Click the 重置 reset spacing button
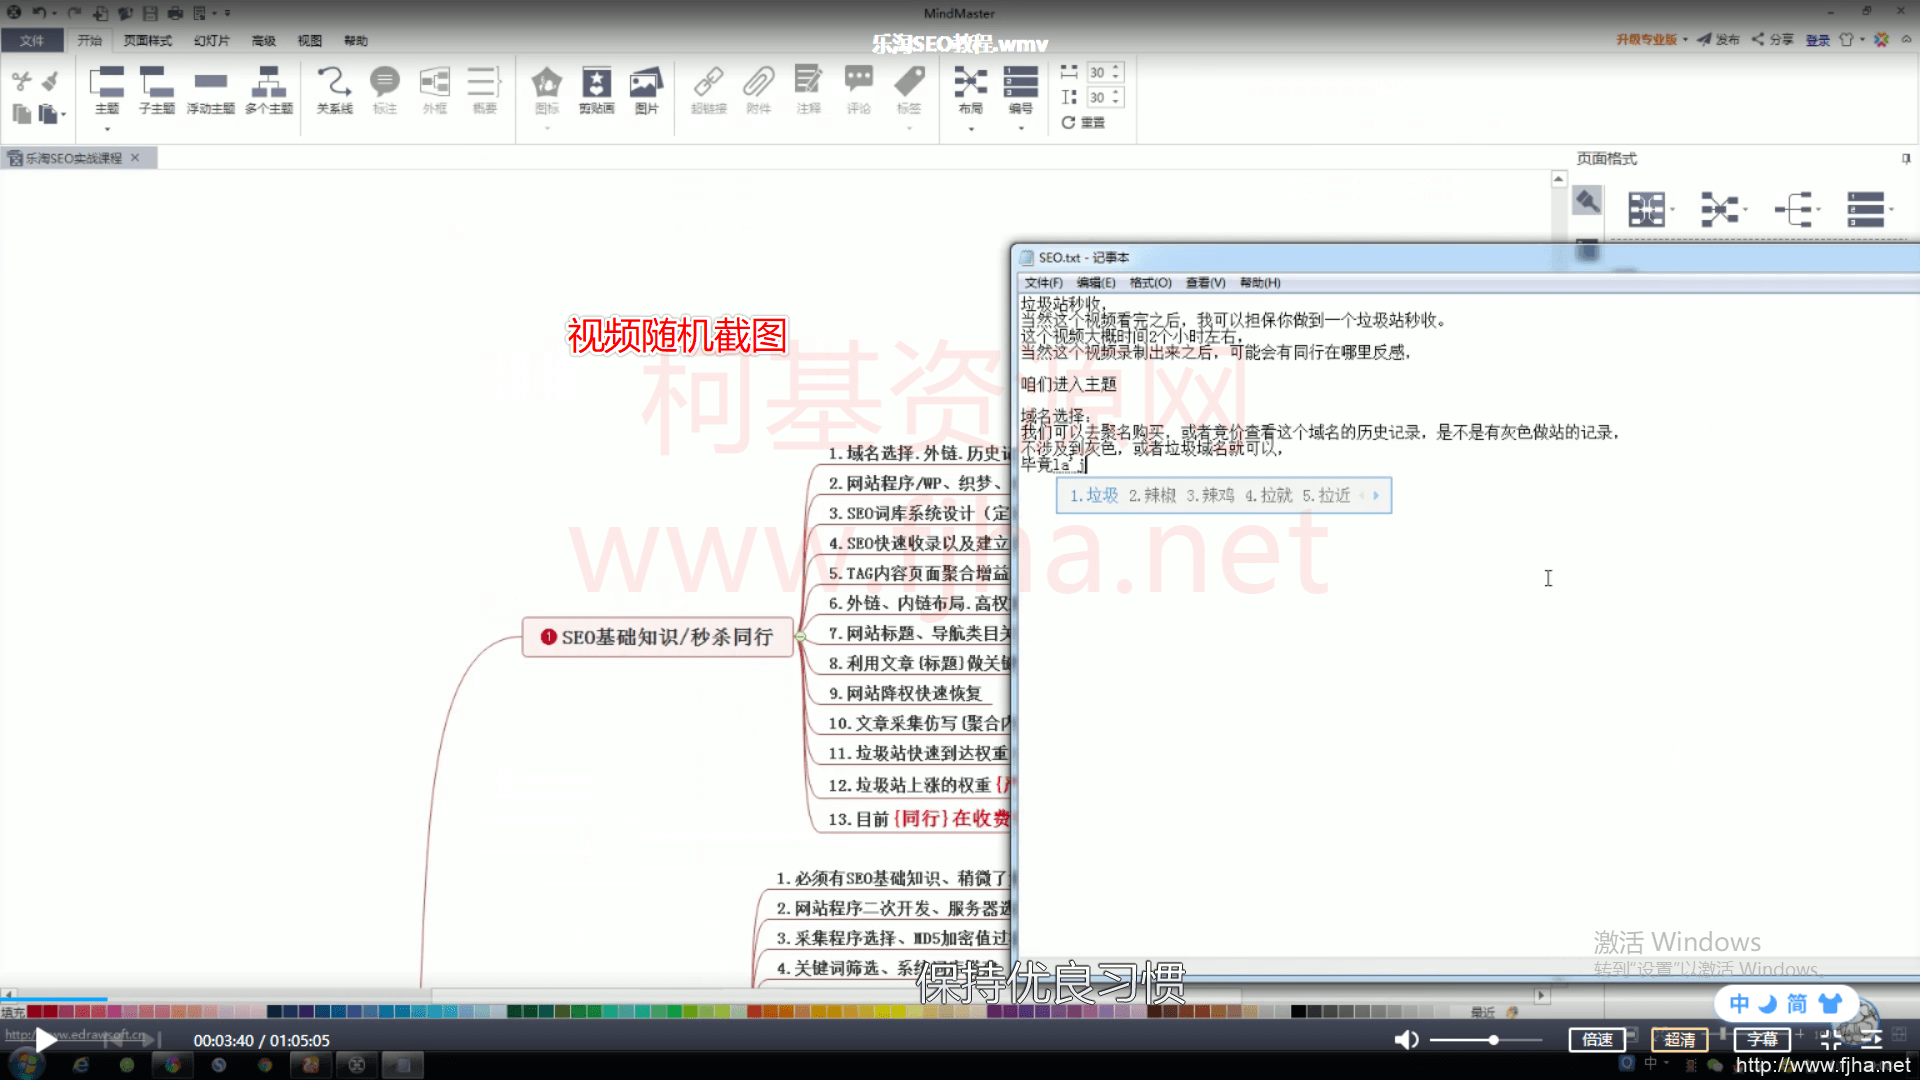 click(1083, 122)
